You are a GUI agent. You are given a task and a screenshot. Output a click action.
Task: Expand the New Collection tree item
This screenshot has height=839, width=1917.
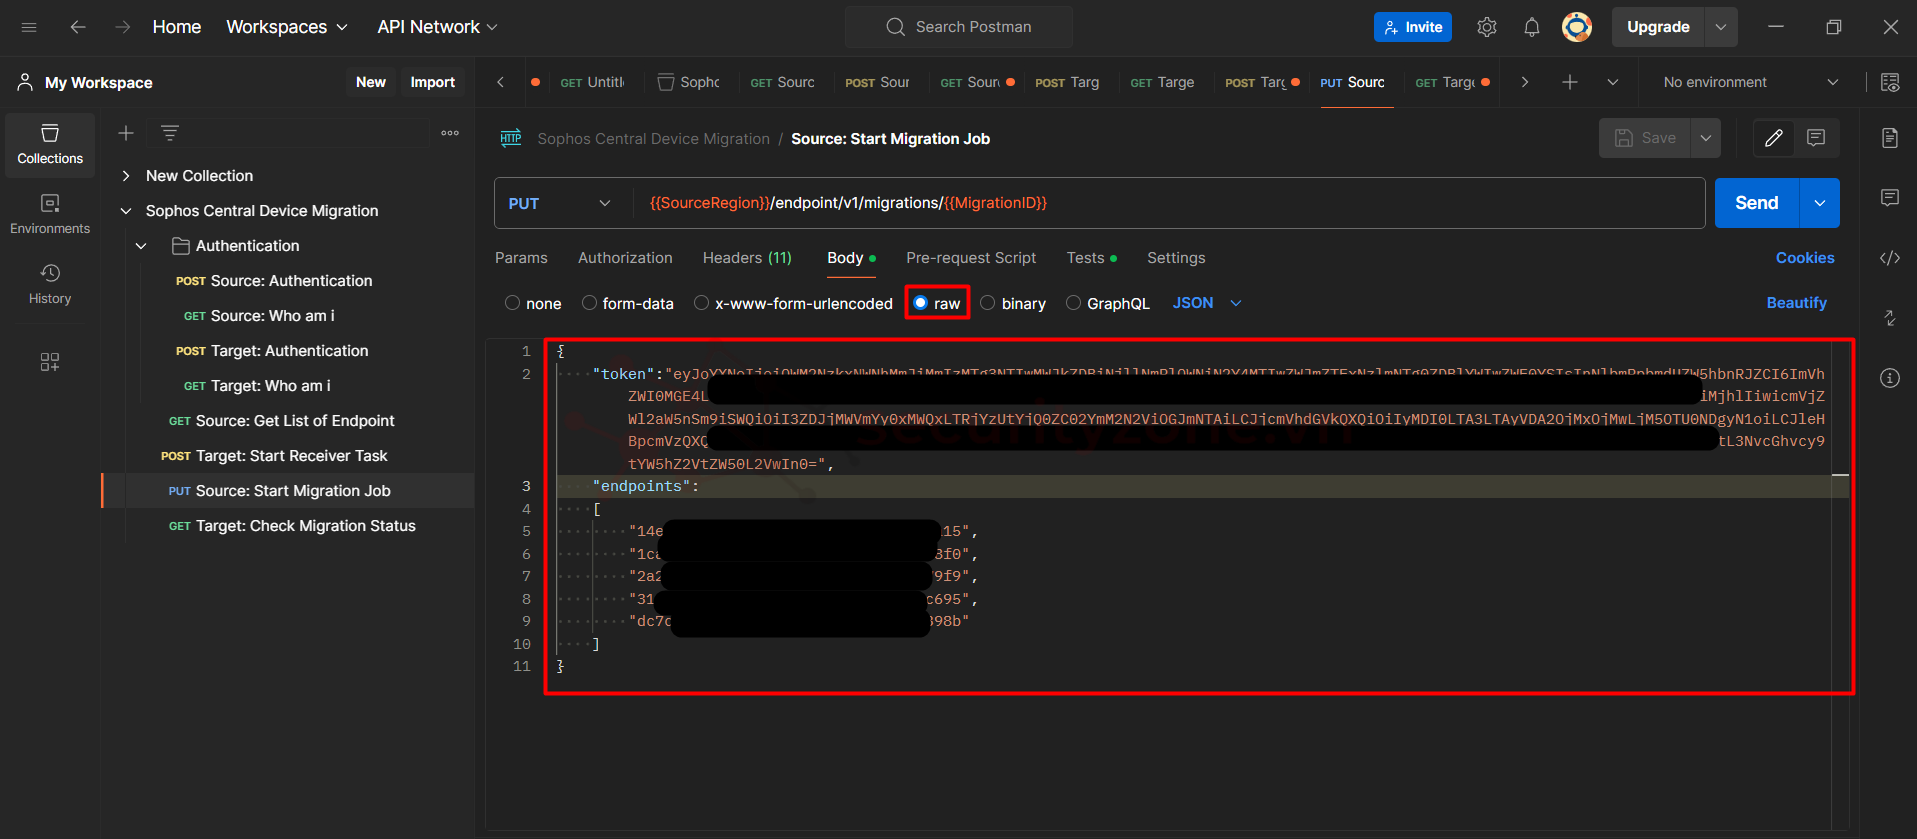click(x=126, y=176)
